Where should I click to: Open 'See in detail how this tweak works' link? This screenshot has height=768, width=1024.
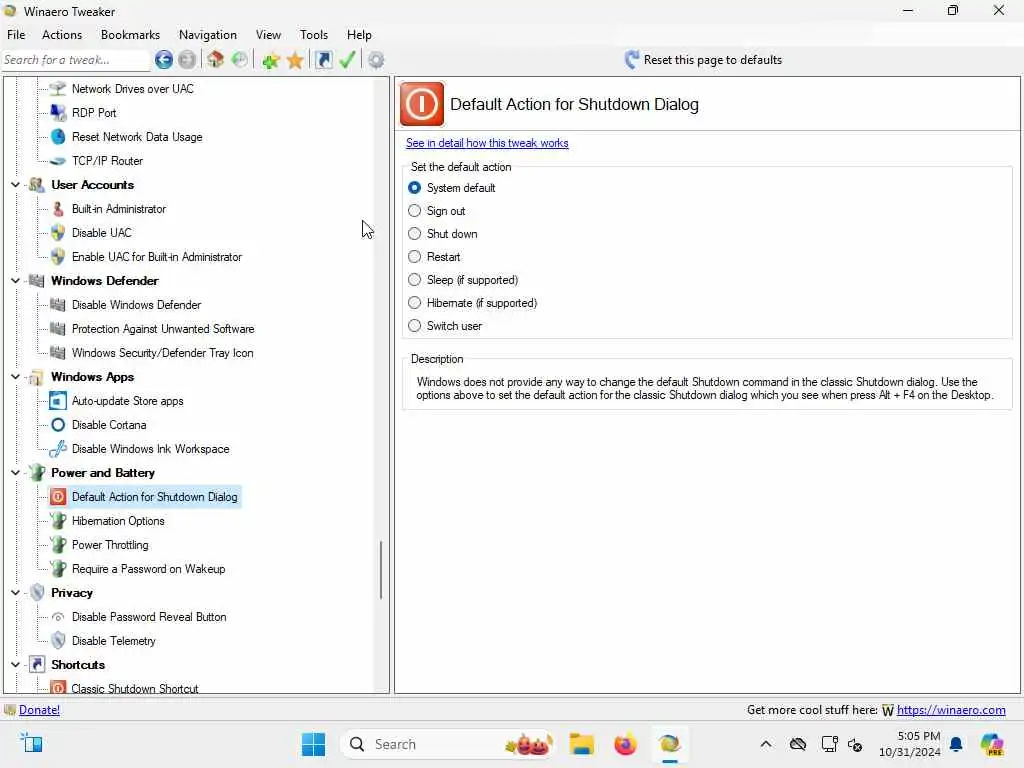tap(487, 143)
